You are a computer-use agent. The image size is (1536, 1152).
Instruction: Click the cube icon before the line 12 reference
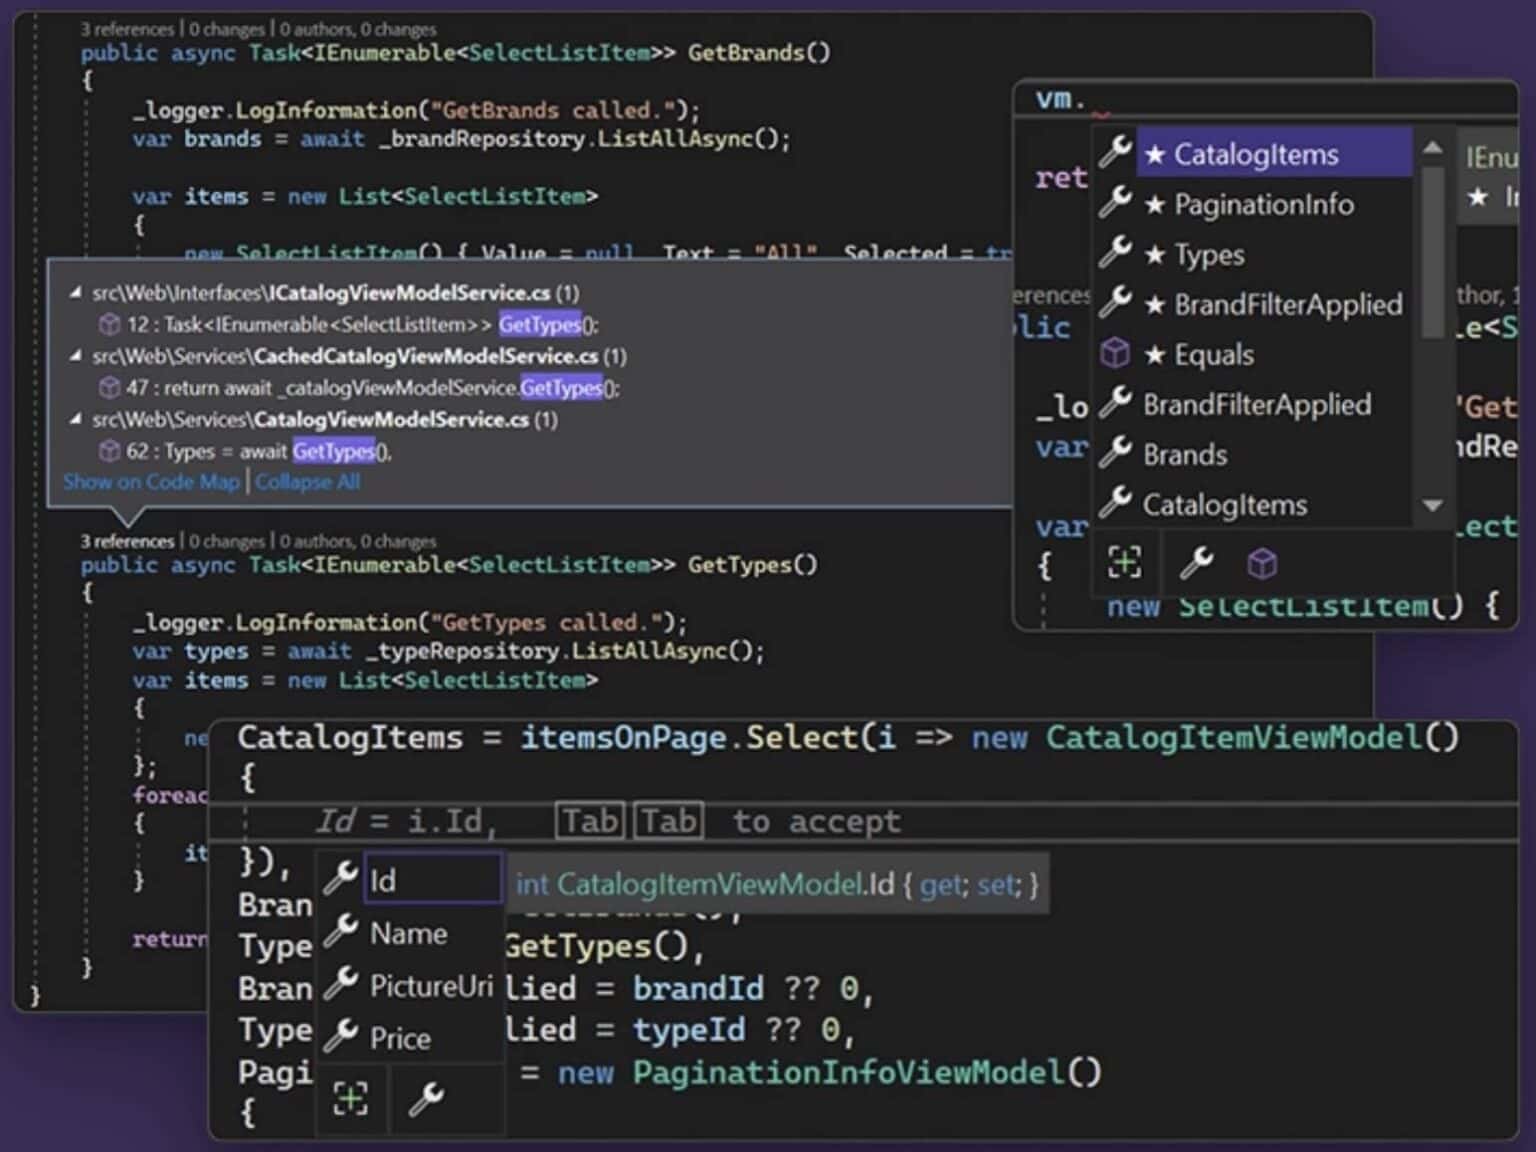109,324
